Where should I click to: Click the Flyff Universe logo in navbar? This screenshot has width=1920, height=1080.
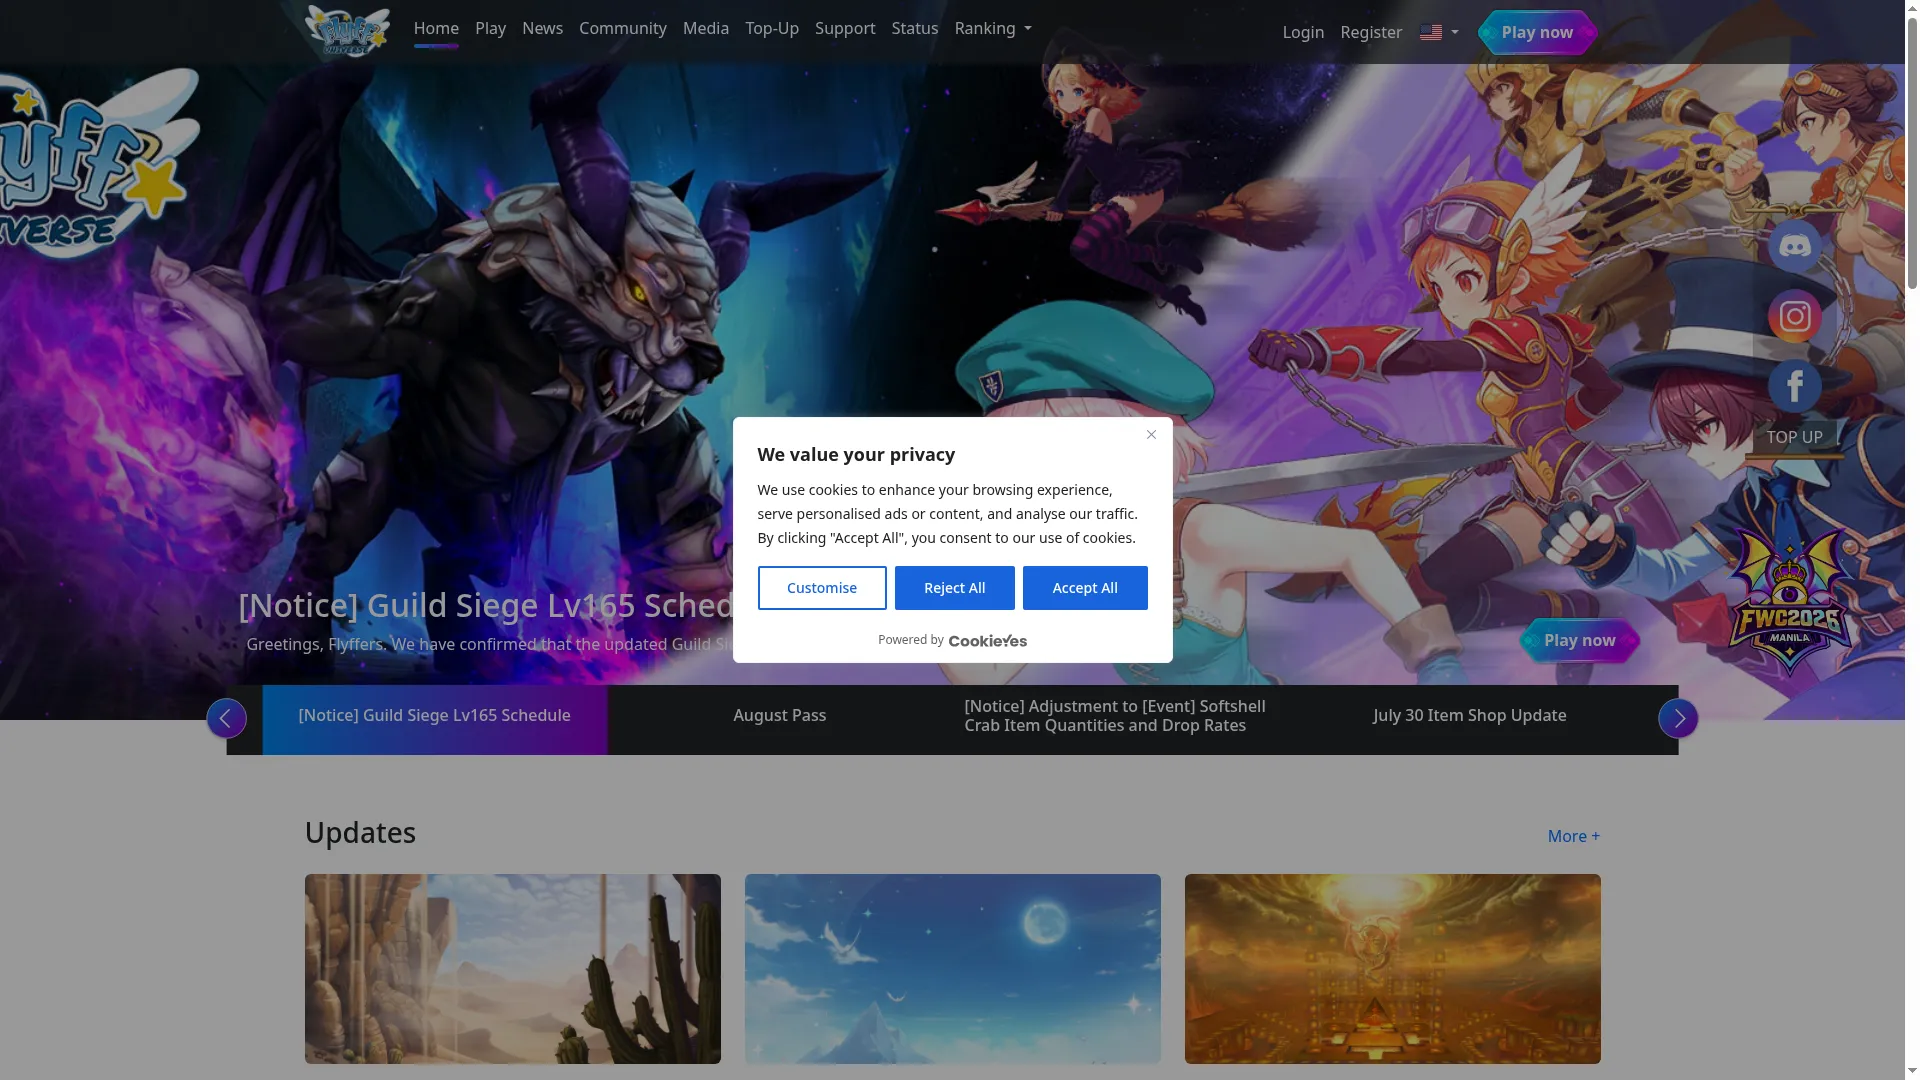point(347,31)
